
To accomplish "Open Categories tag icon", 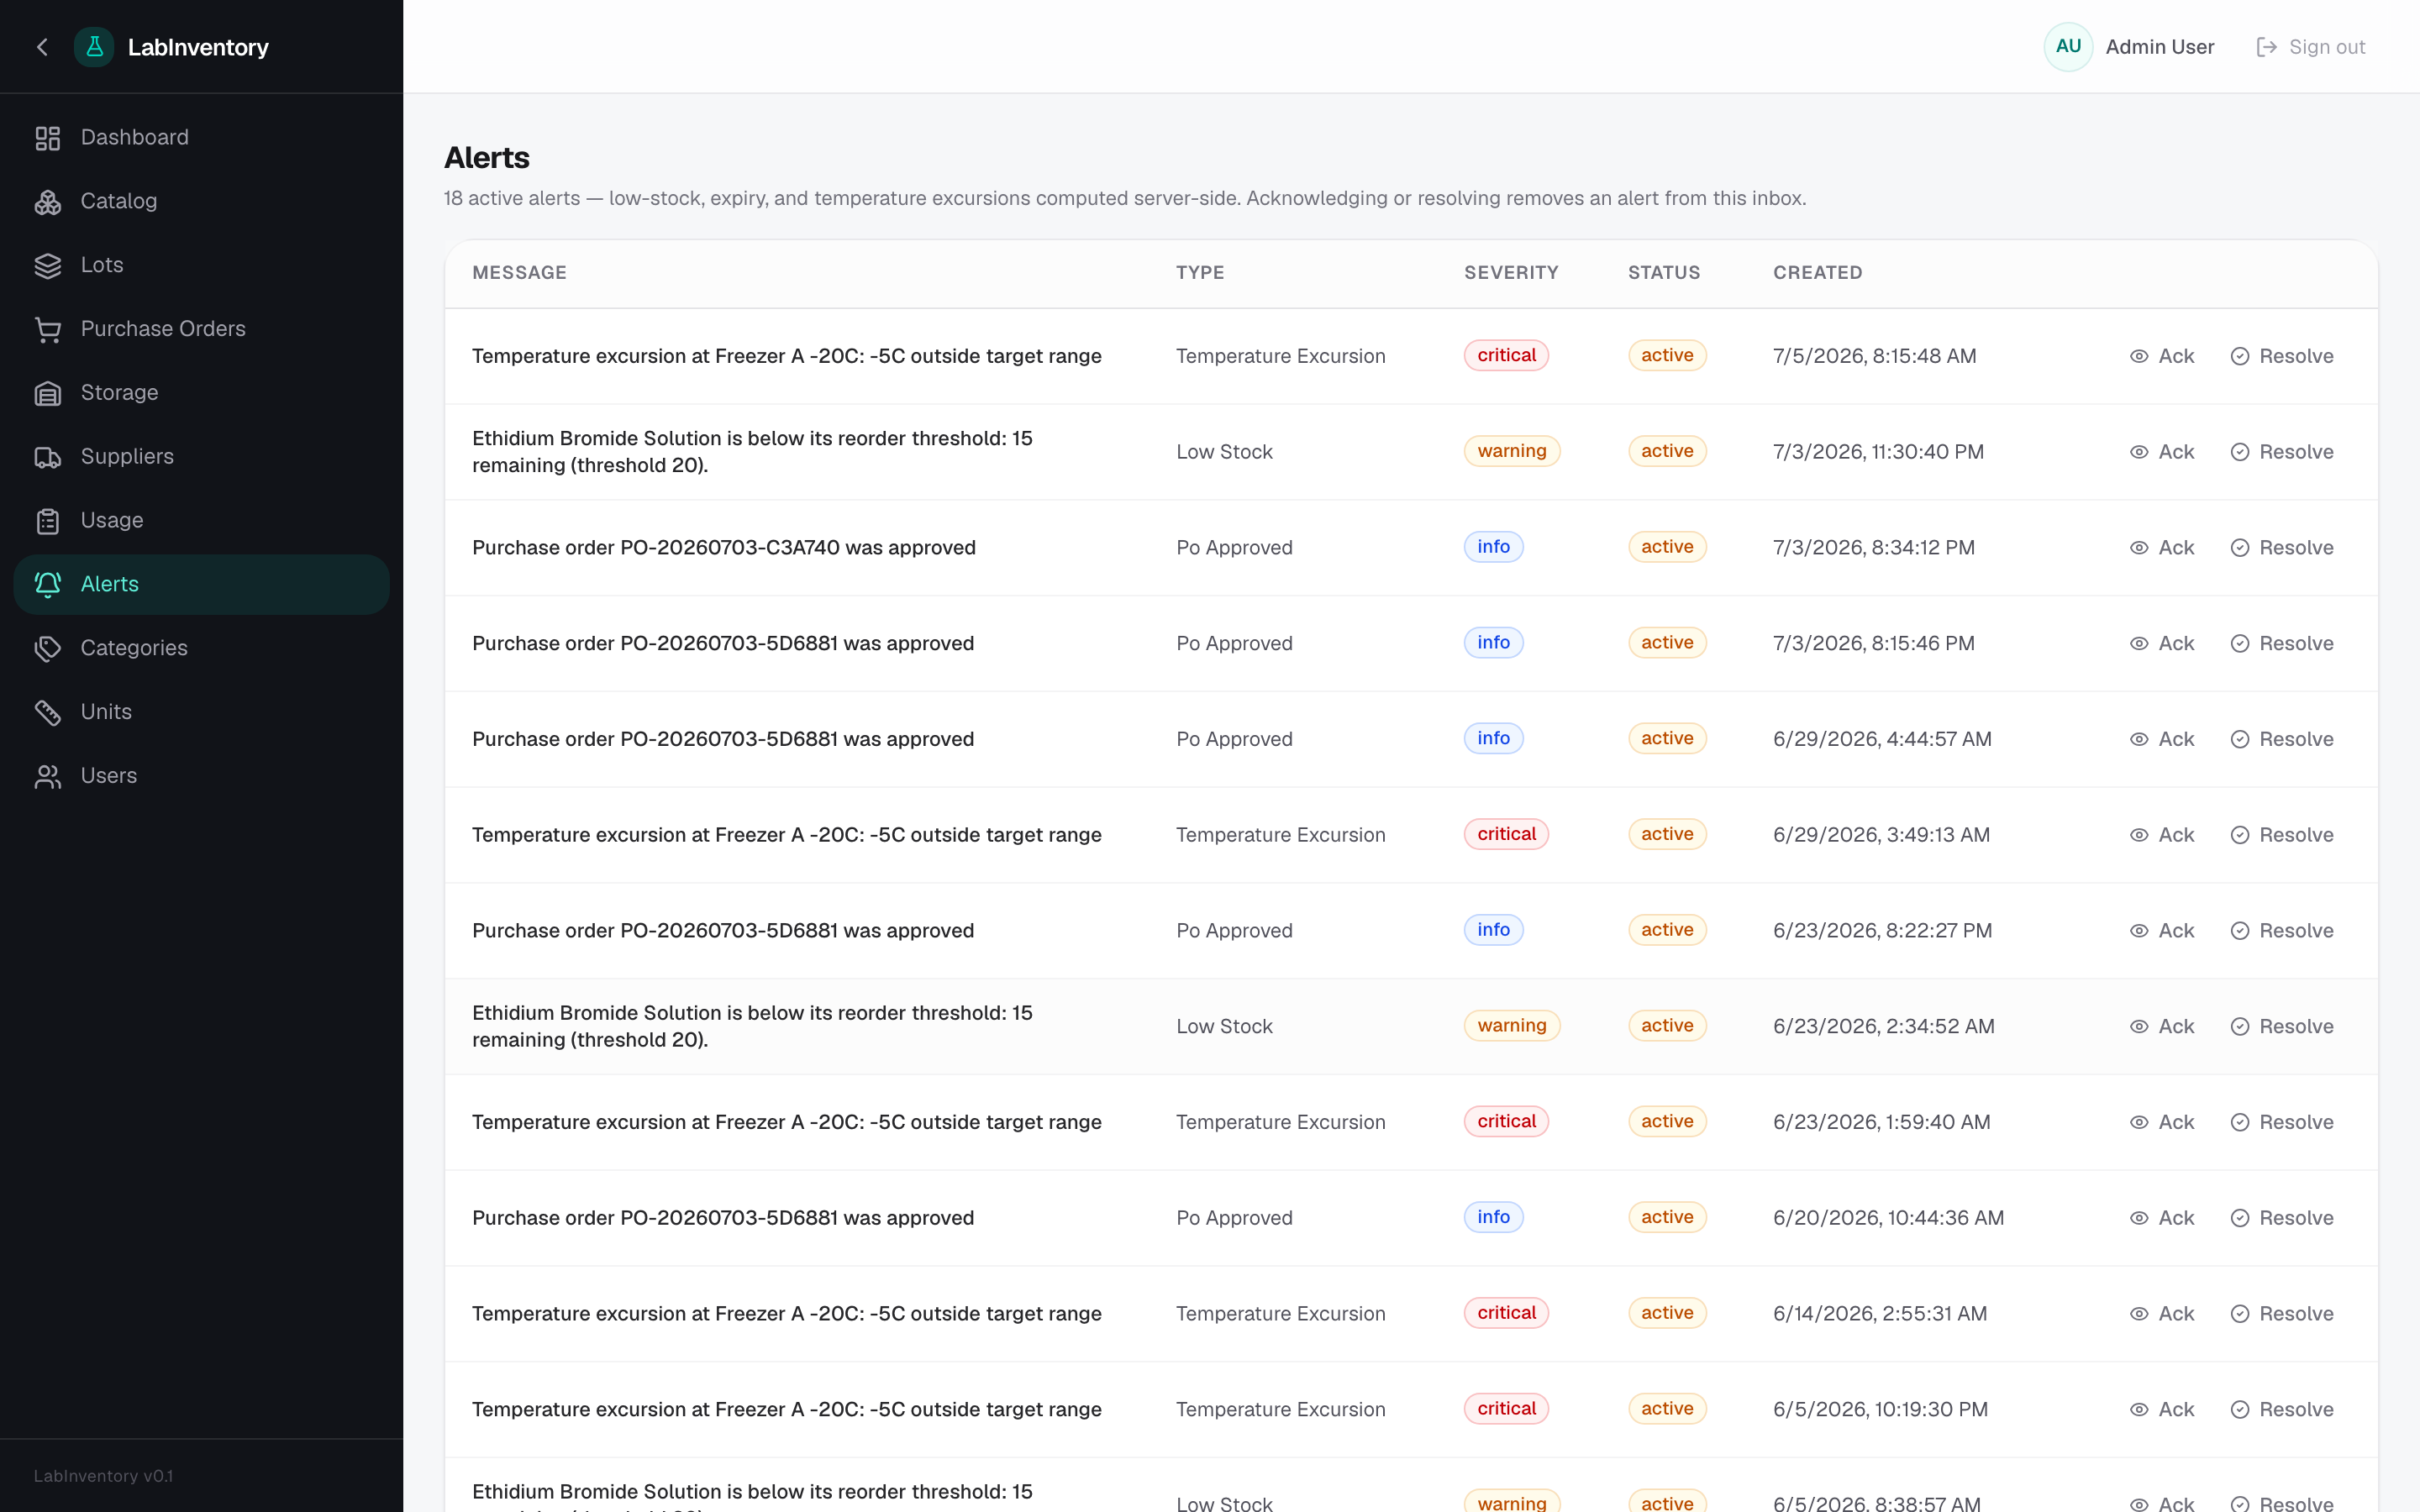I will pos(48,649).
